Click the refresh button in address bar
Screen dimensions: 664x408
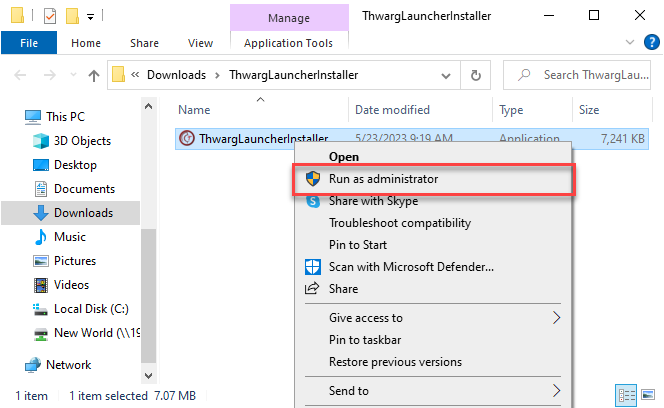(476, 75)
